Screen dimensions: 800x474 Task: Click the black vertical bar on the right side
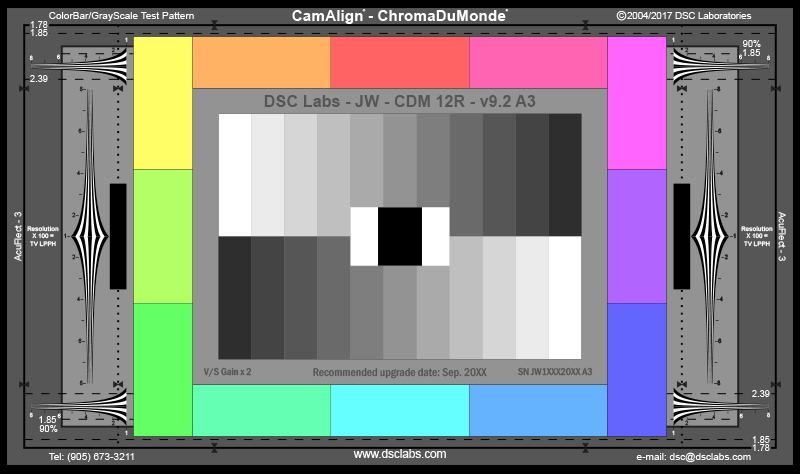click(682, 236)
